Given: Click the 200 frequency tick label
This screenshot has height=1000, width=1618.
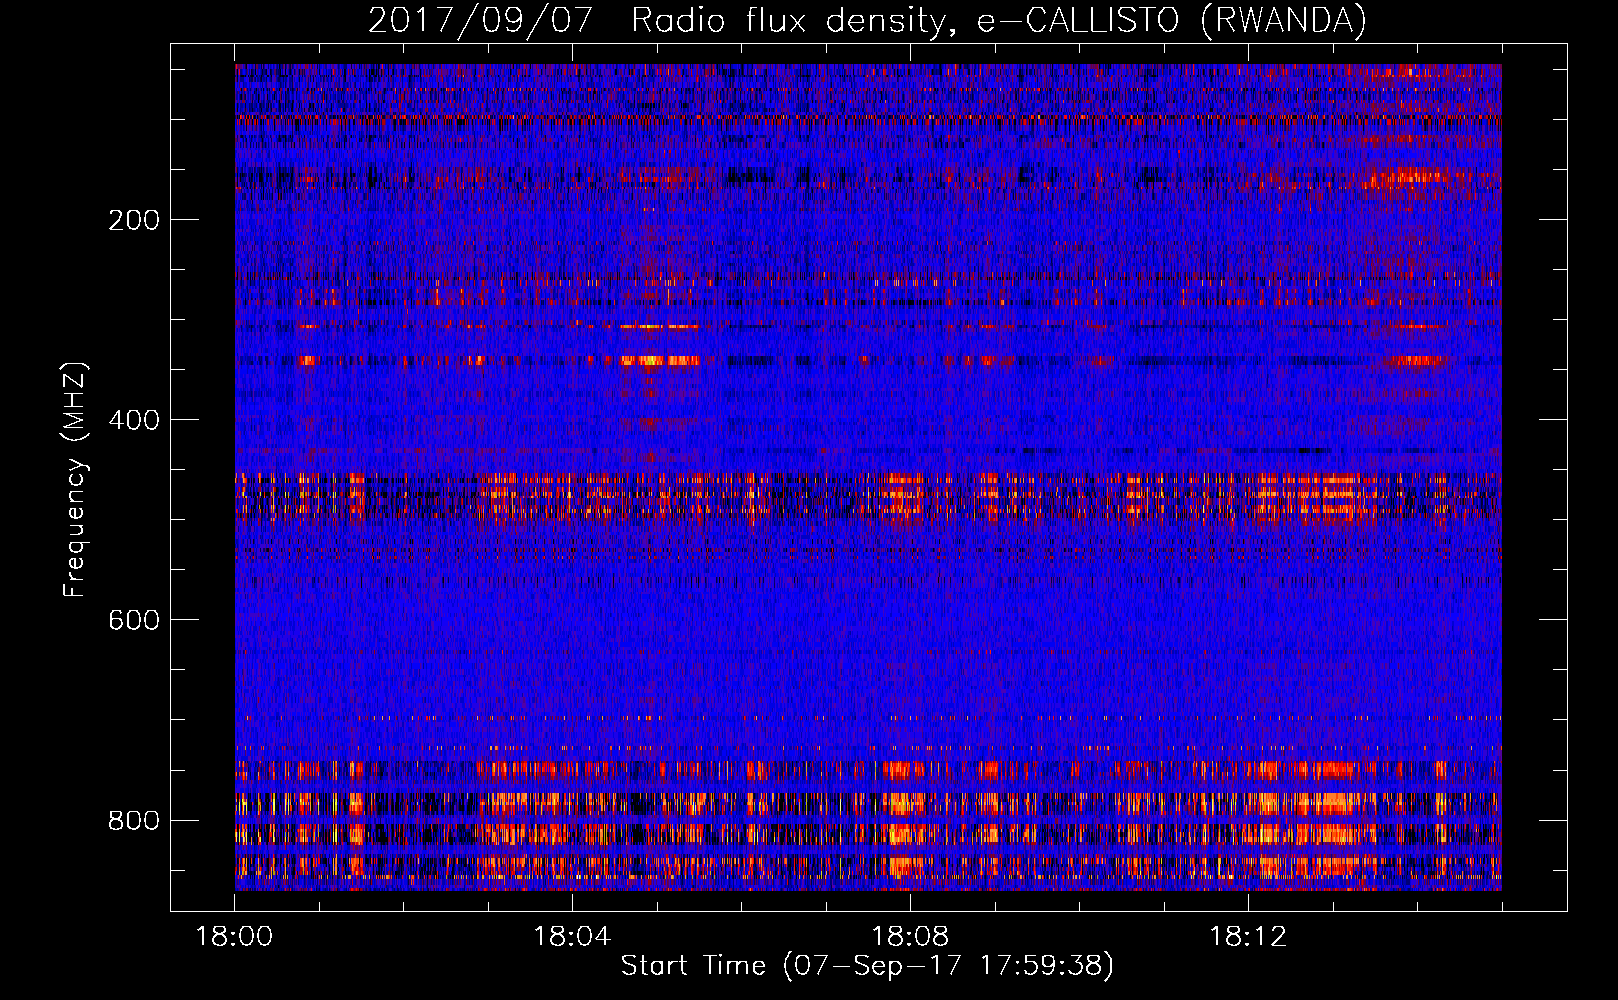Looking at the screenshot, I should [x=134, y=220].
